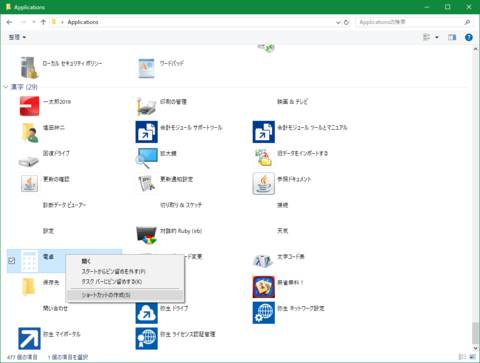
Task: Open the recent locations dropdown arrow
Action: click(34, 22)
